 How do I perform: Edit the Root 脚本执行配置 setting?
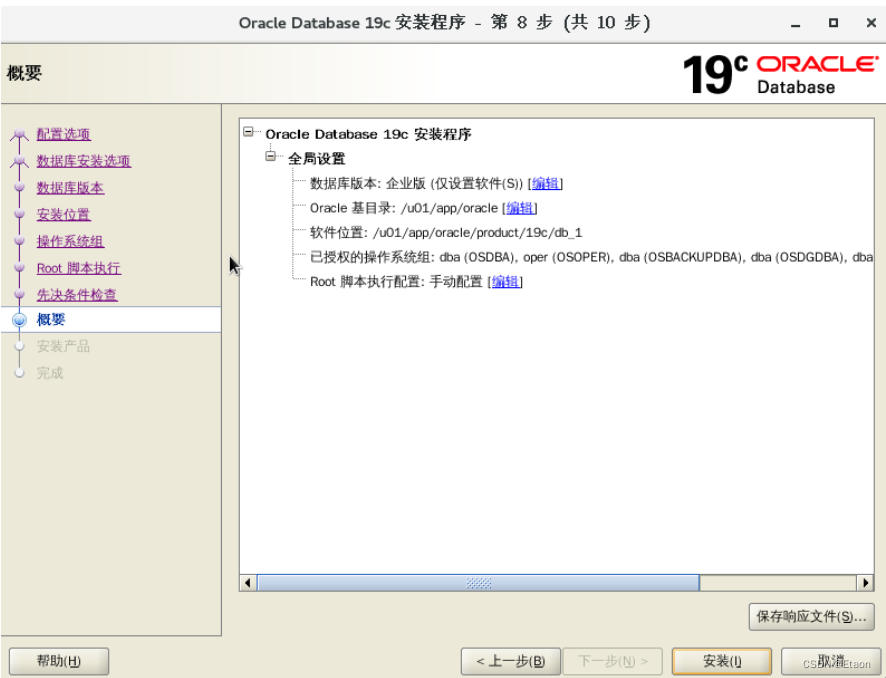click(505, 281)
